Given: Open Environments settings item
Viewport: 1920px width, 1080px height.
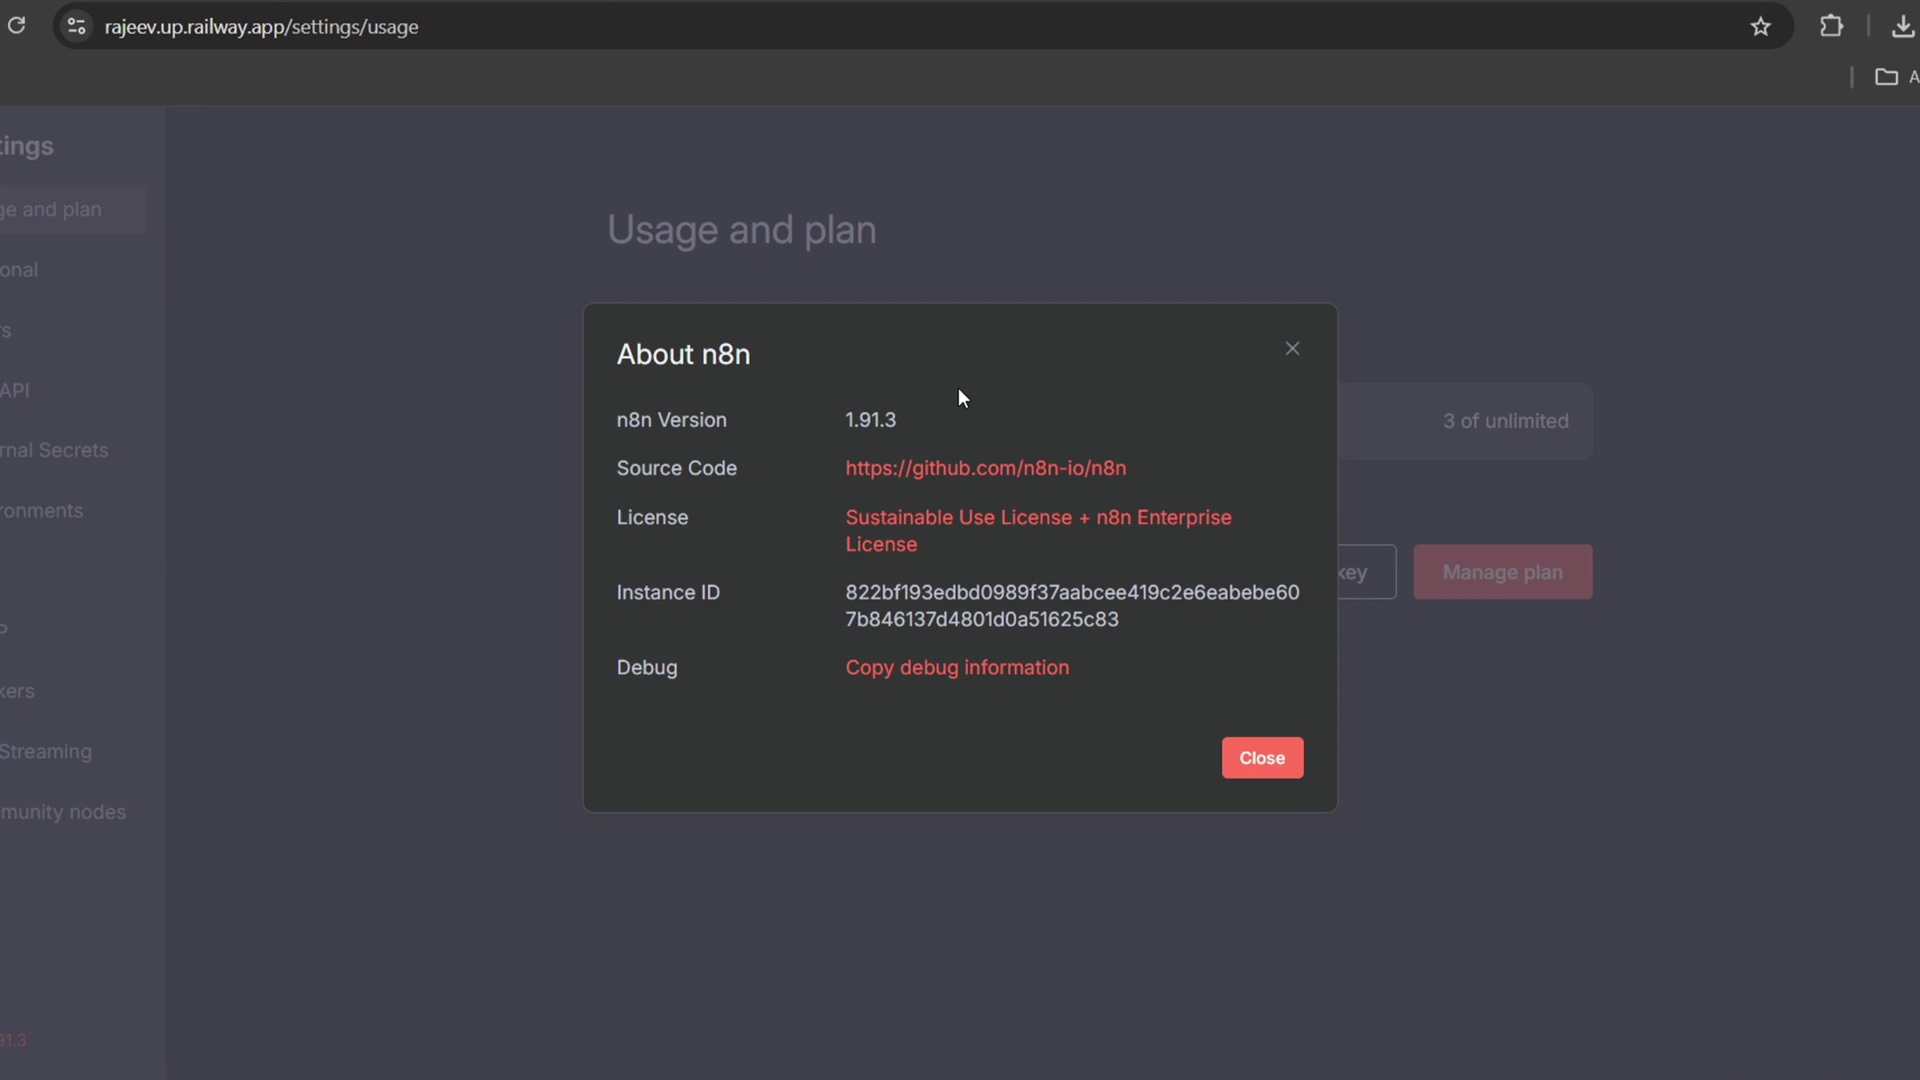Looking at the screenshot, I should point(42,510).
